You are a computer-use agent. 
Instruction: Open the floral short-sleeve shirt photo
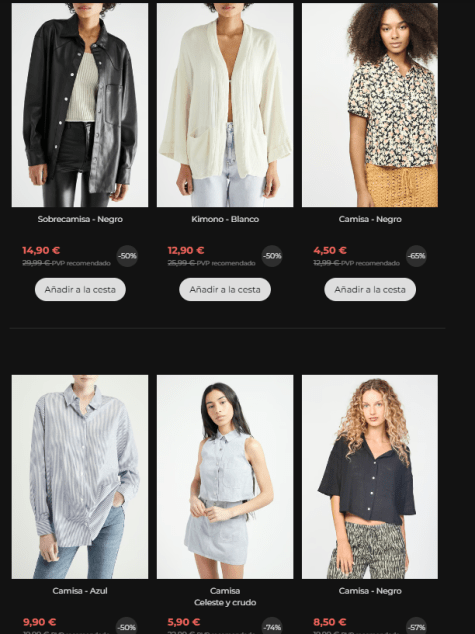[370, 105]
